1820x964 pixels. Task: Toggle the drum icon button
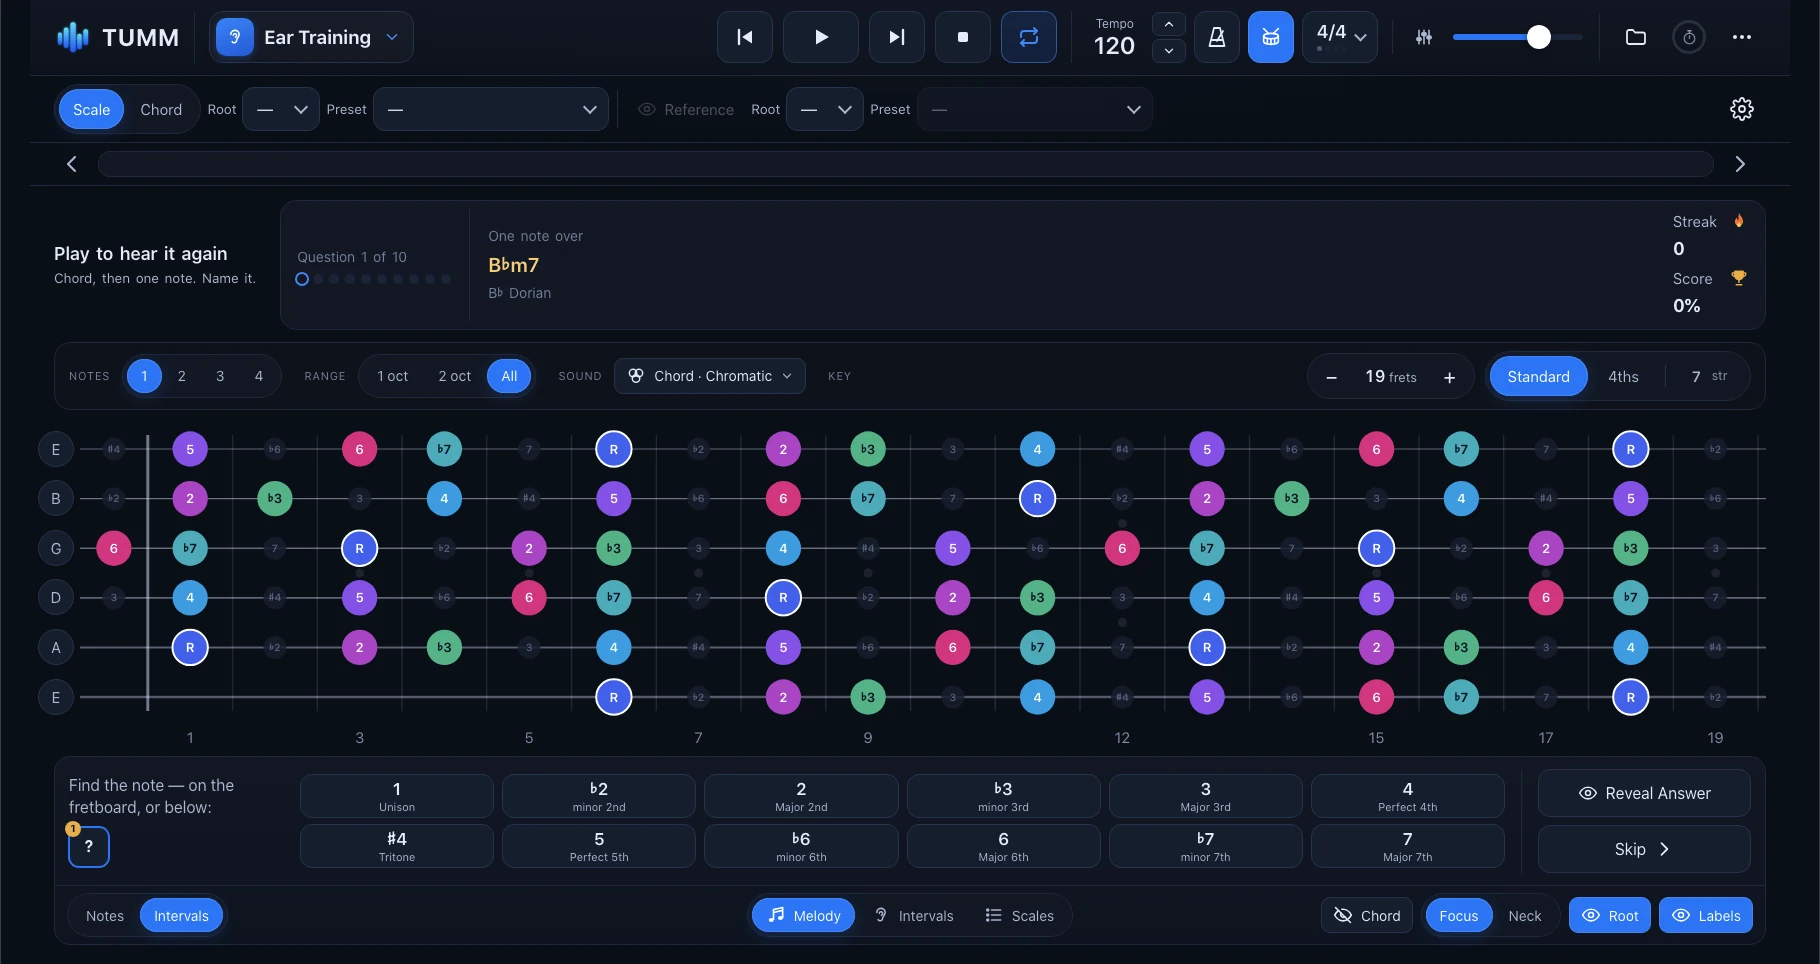[1271, 37]
